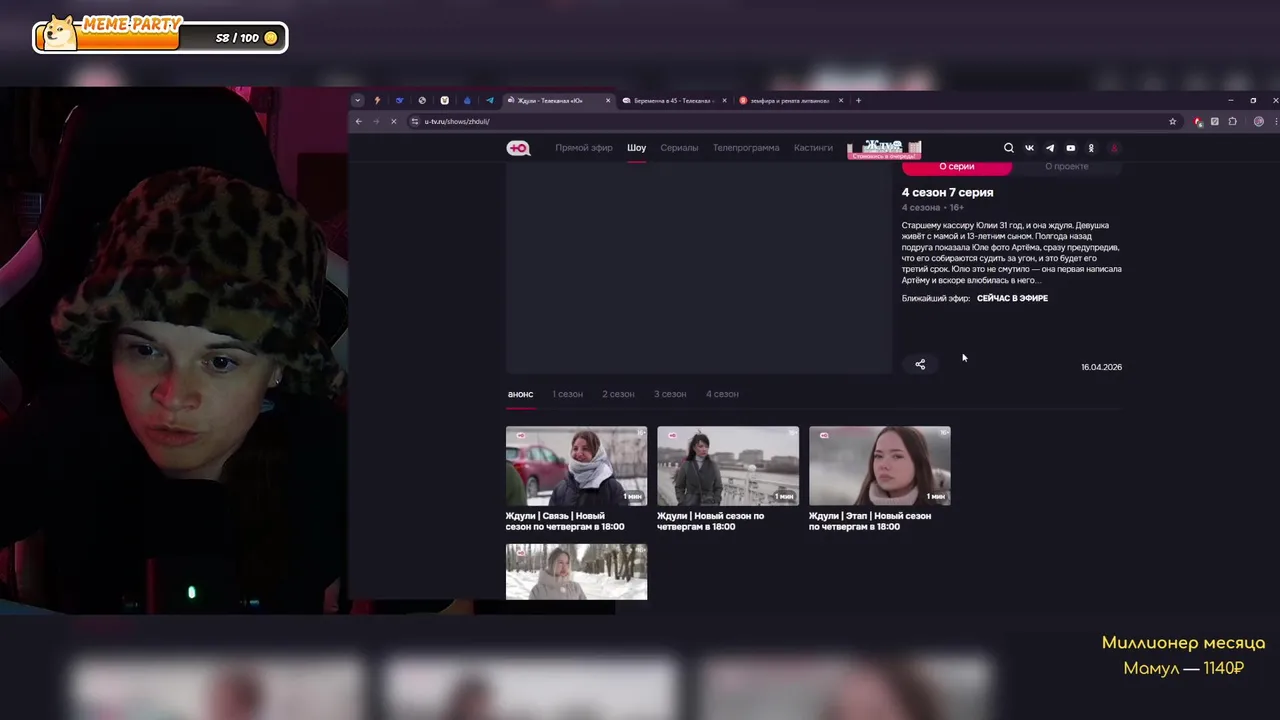
Task: Switch to the 1 сезон tab
Action: tap(567, 394)
